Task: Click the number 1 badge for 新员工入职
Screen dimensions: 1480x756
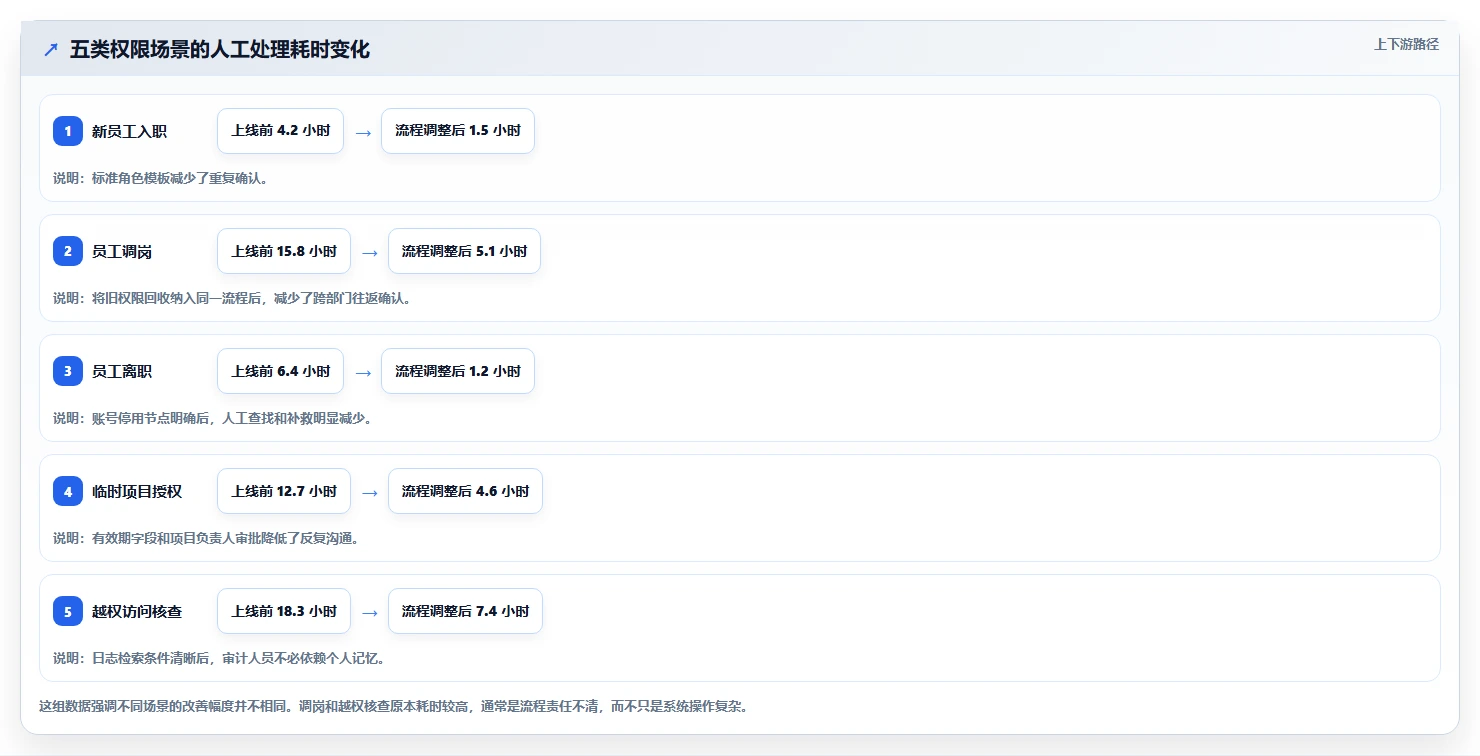Action: pyautogui.click(x=68, y=131)
